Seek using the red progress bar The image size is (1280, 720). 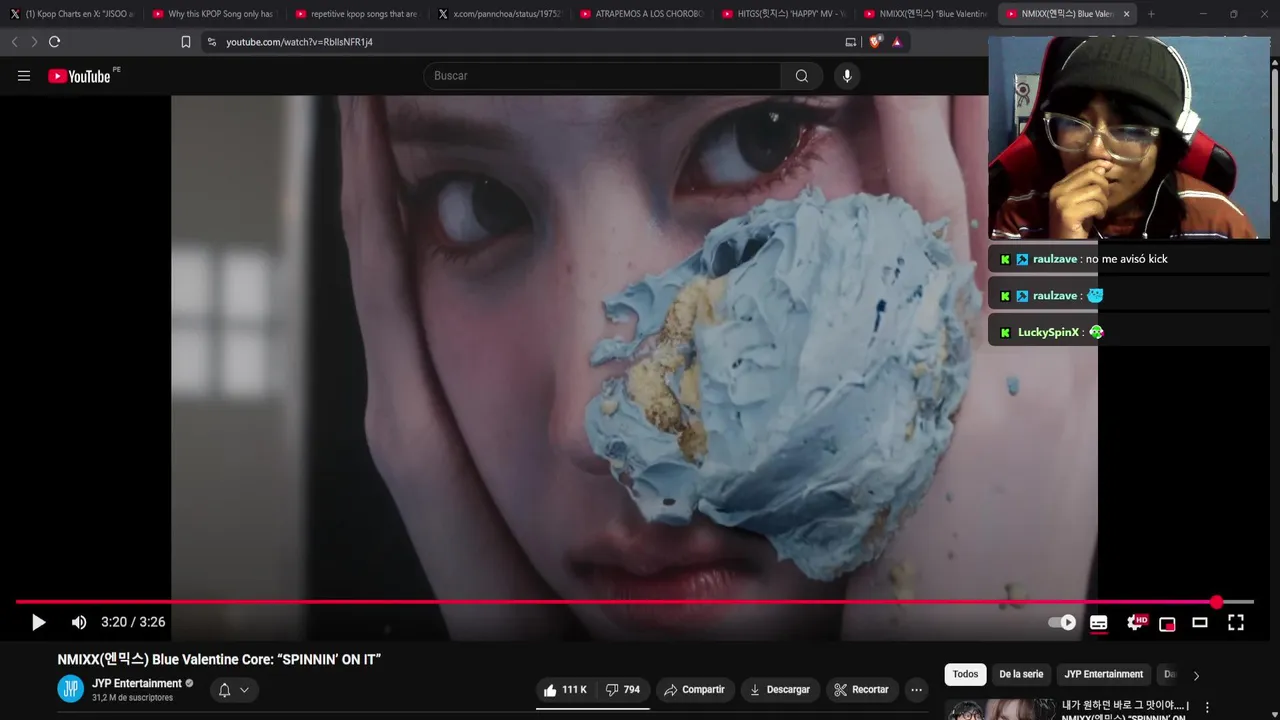click(634, 602)
